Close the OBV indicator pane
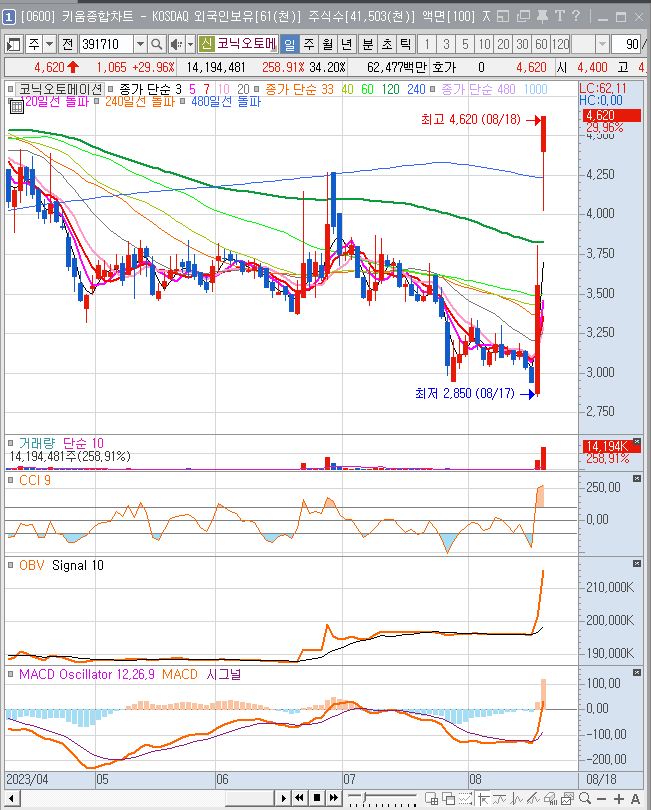This screenshot has width=651, height=810. pyautogui.click(x=637, y=564)
